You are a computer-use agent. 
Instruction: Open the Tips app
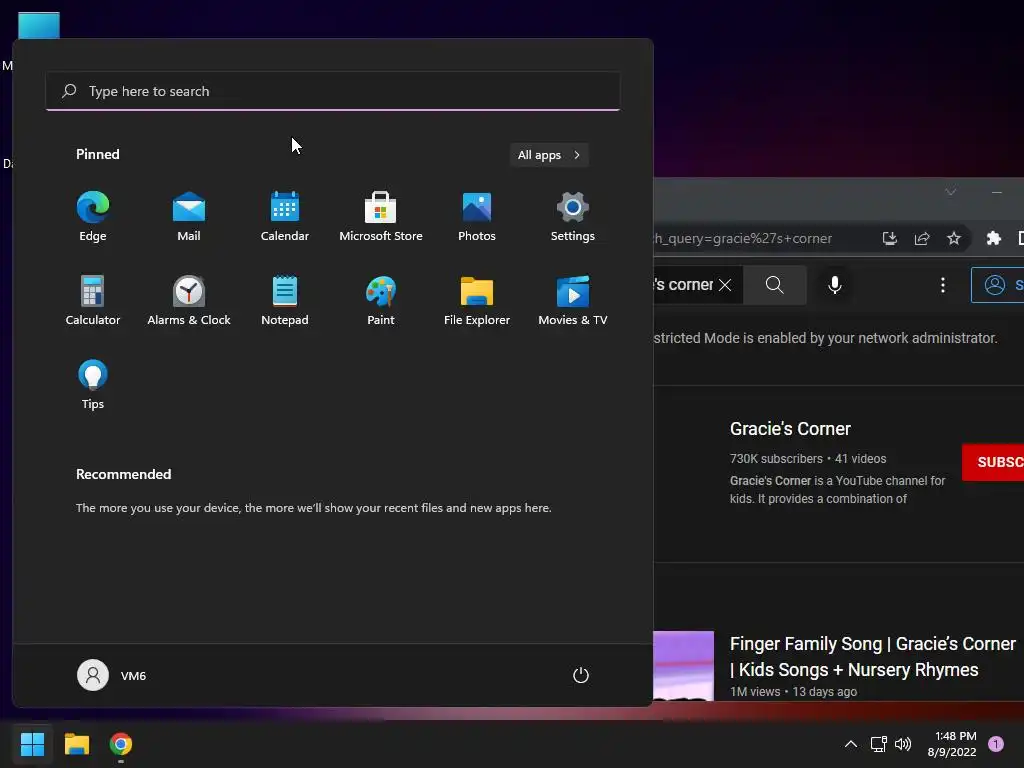(93, 385)
